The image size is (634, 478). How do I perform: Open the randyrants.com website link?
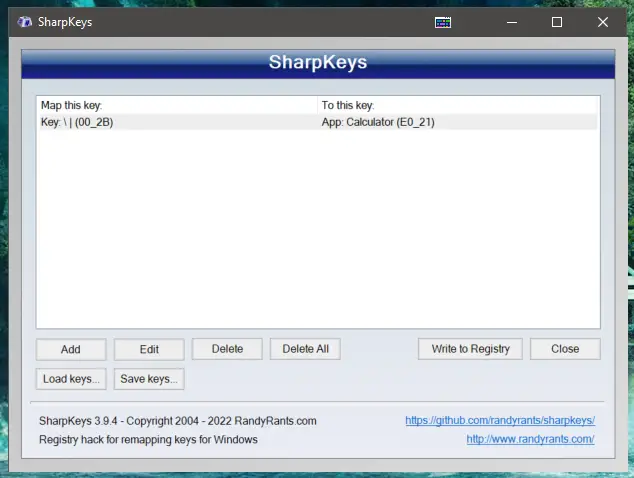click(x=530, y=439)
